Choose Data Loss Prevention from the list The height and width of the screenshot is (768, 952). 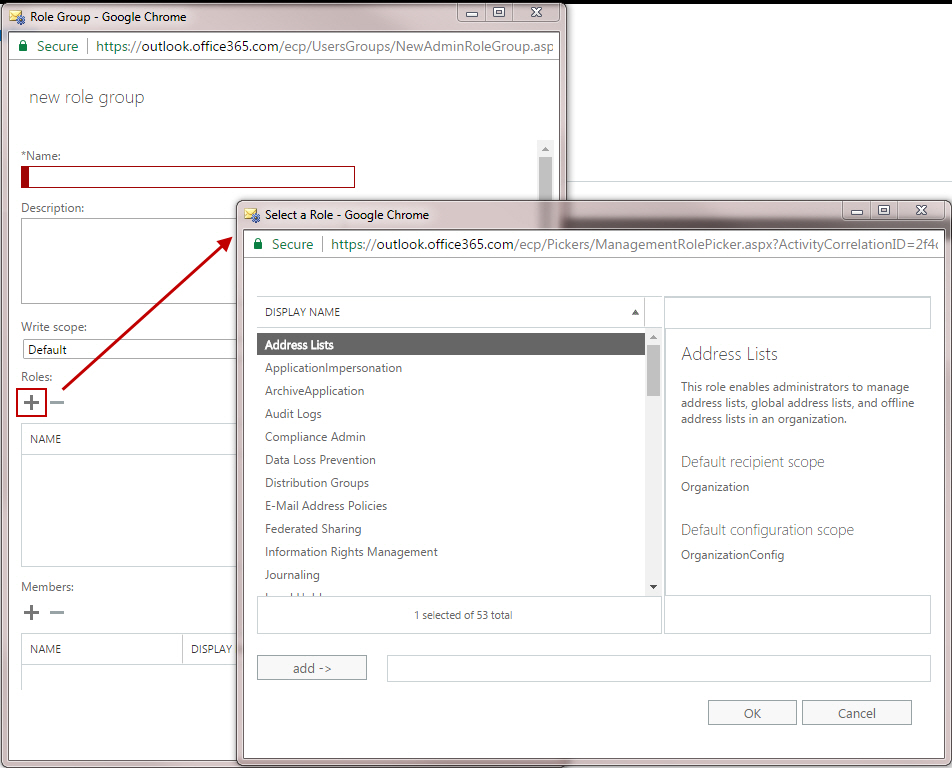tap(320, 460)
